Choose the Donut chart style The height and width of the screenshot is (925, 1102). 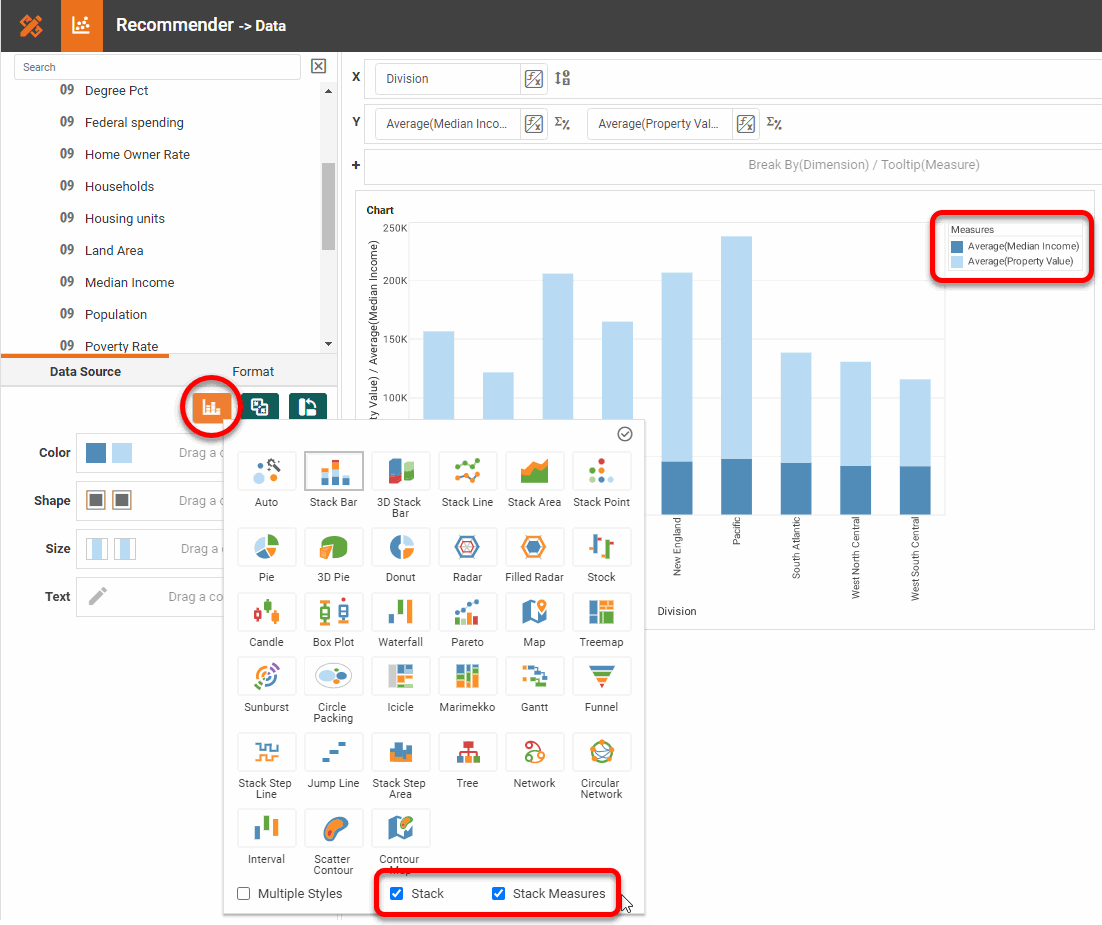[x=400, y=547]
